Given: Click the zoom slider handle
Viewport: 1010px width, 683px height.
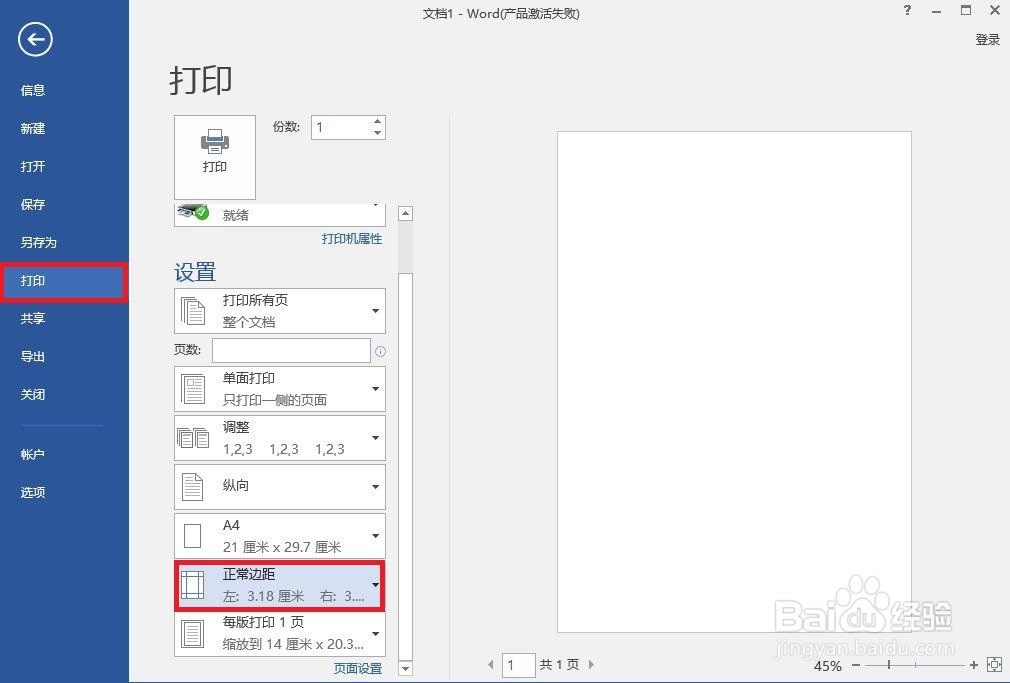Looking at the screenshot, I should (x=889, y=665).
